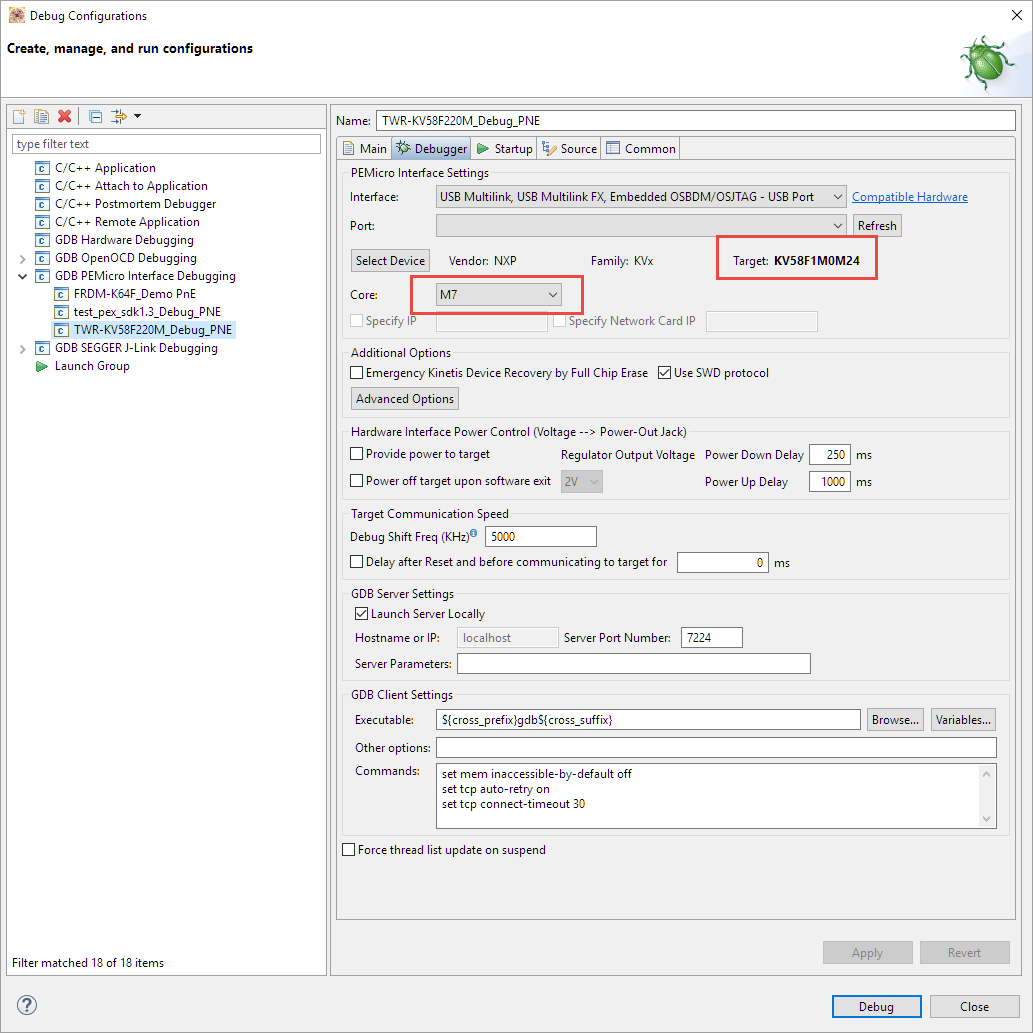Switch to the Startup tab
This screenshot has width=1033, height=1033.
(504, 149)
